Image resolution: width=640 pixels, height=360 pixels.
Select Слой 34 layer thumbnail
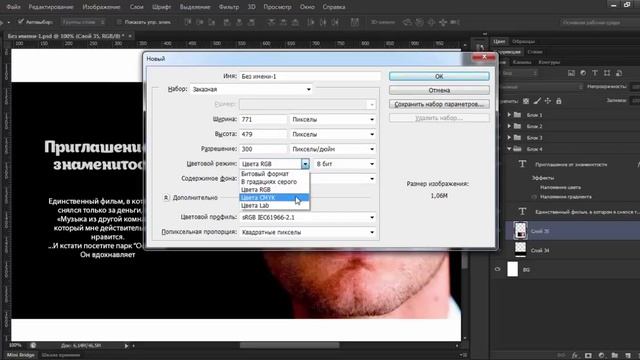point(520,250)
